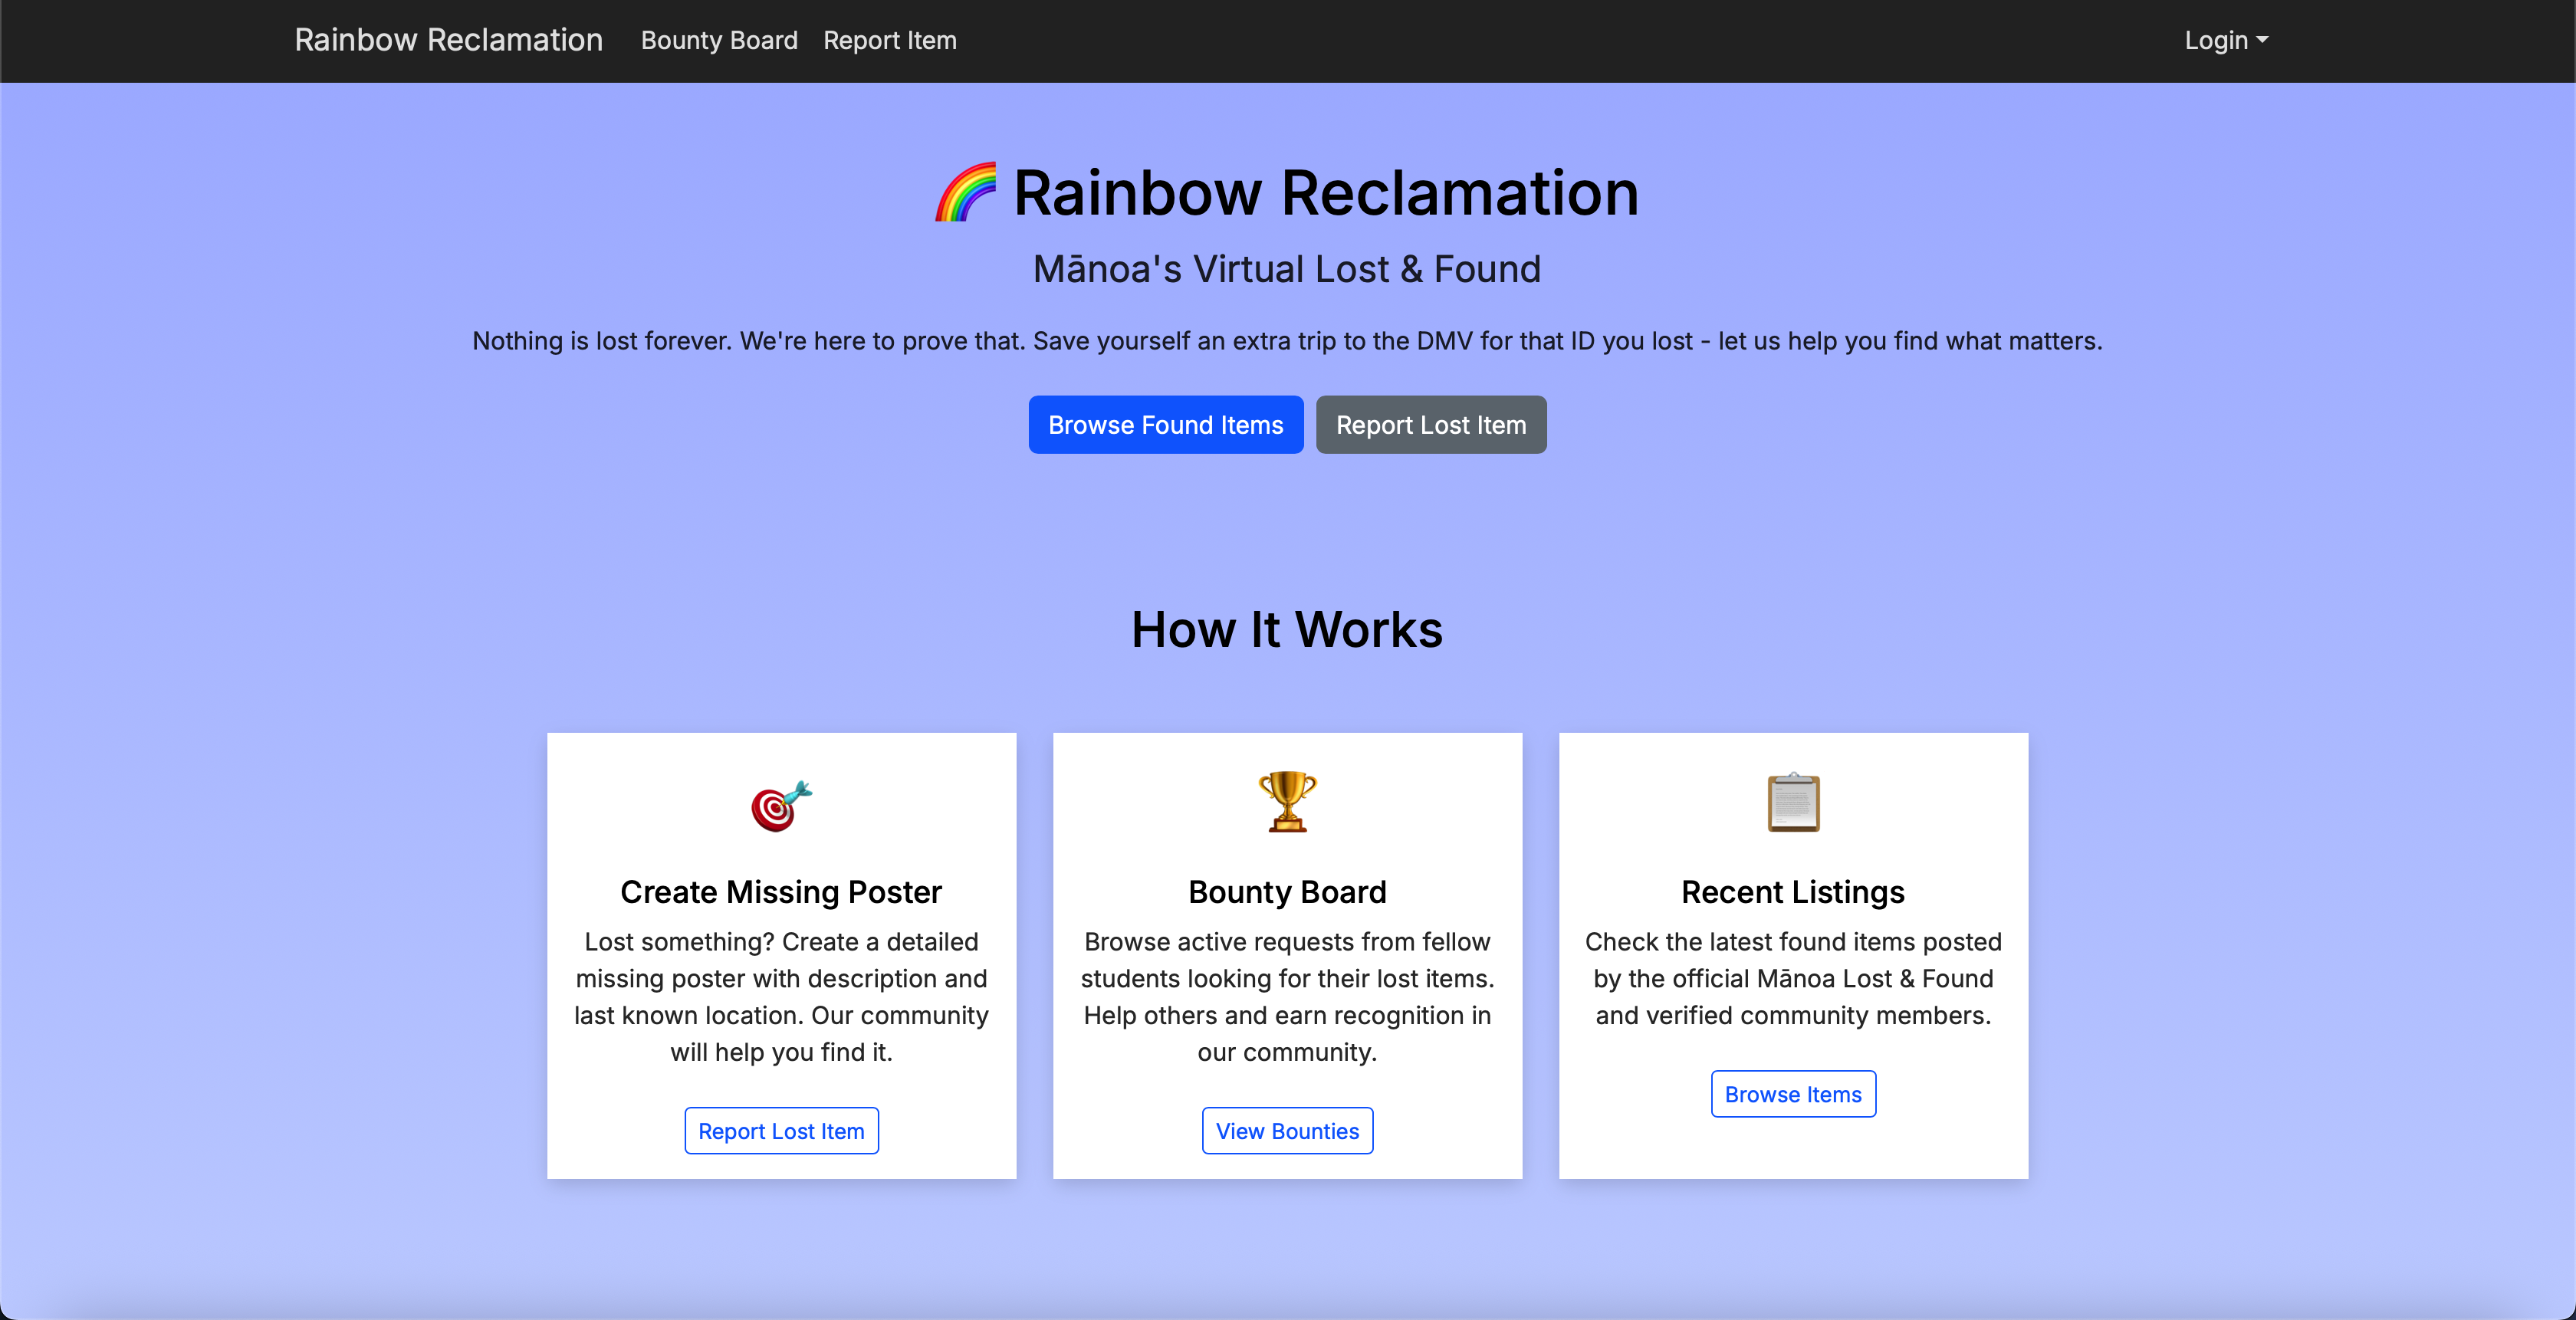This screenshot has width=2576, height=1320.
Task: Click the Browse Items button
Action: [x=1792, y=1093]
